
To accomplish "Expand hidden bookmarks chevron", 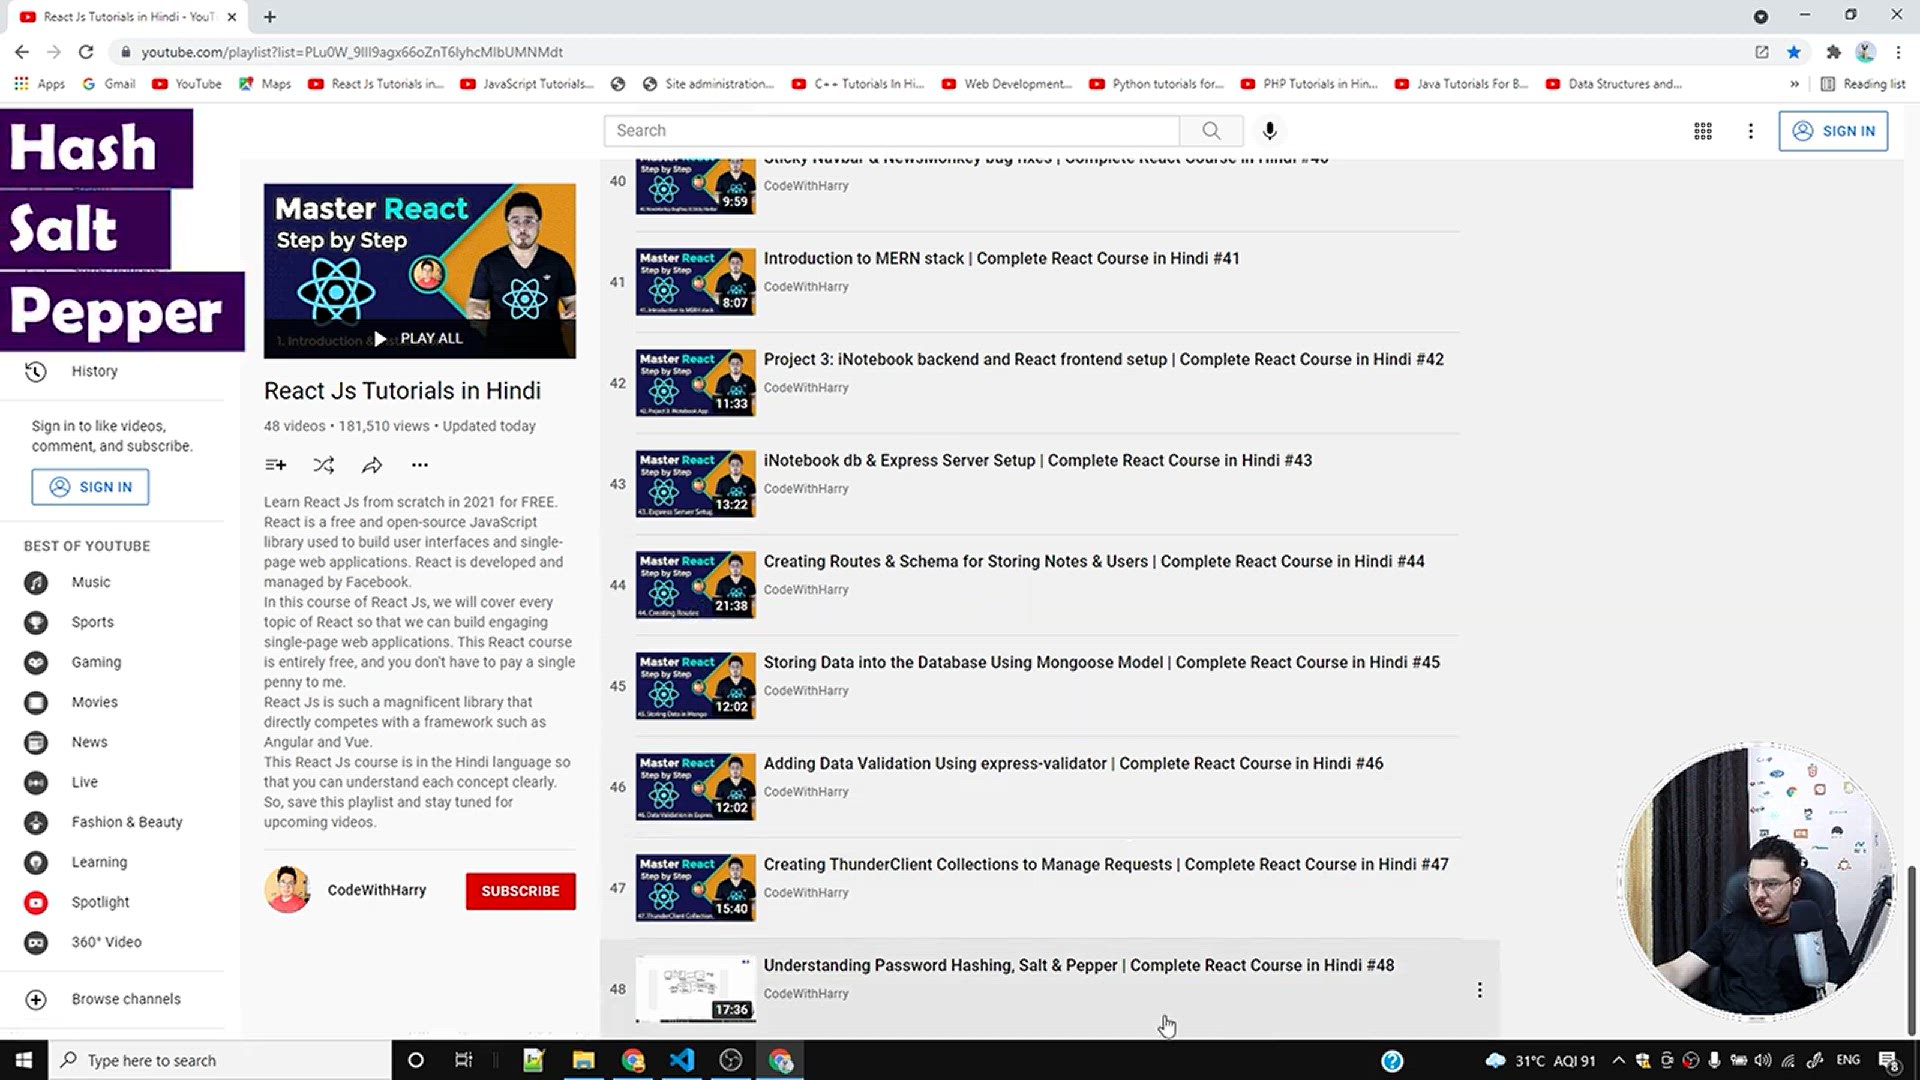I will tap(1794, 84).
